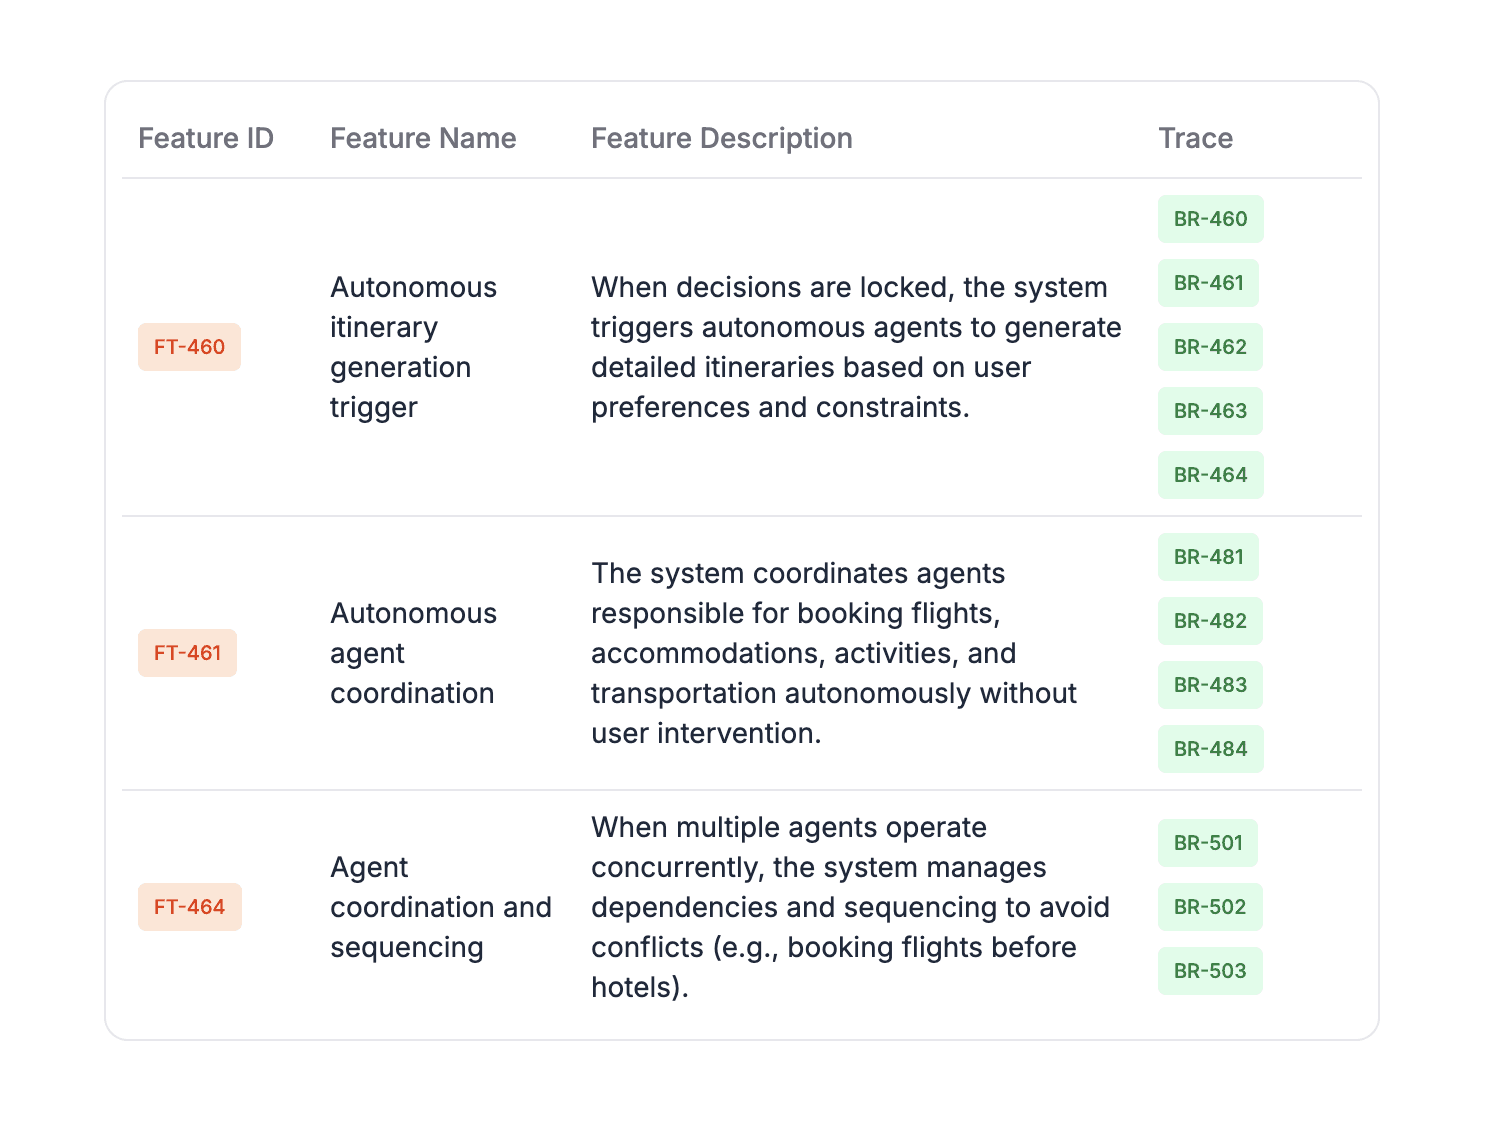Select the FT-464 feature ID badge
Screen dimensions: 1498x1128
189,907
